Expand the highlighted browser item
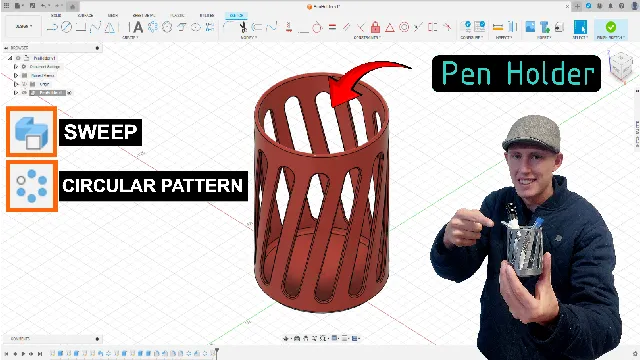The width and height of the screenshot is (640, 360). tap(16, 93)
